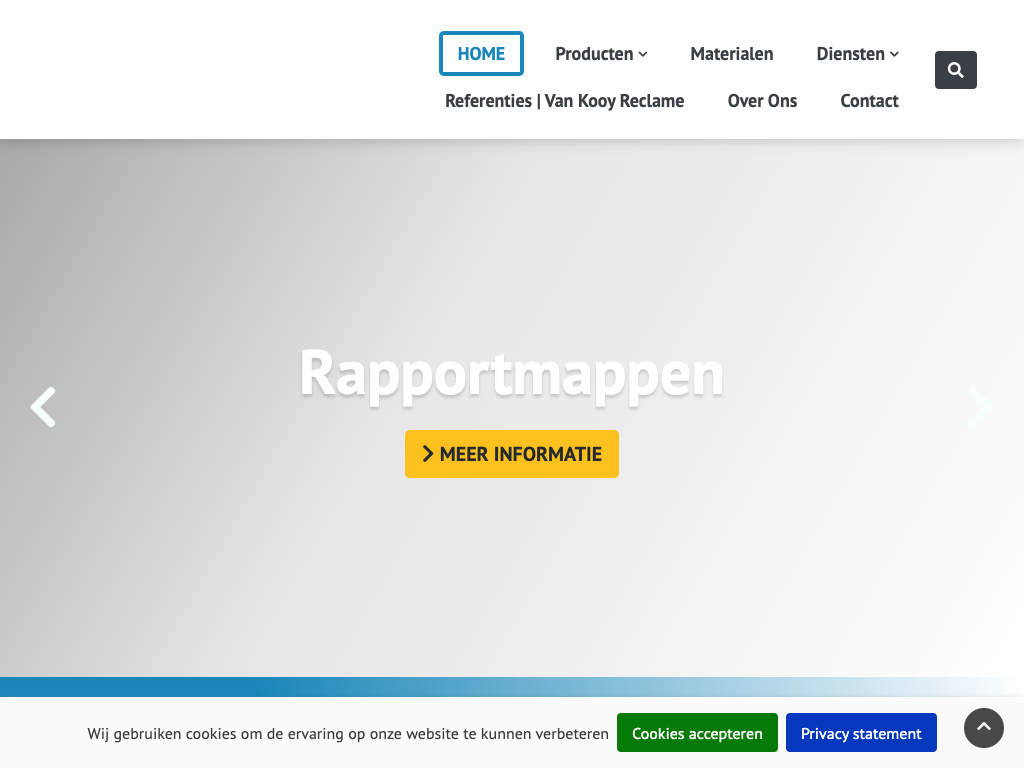This screenshot has height=768, width=1024.
Task: Click the cookie notice text
Action: pos(347,734)
